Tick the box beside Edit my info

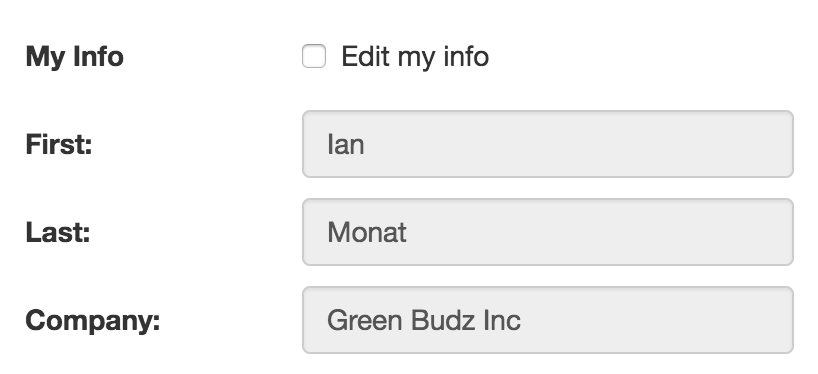314,56
